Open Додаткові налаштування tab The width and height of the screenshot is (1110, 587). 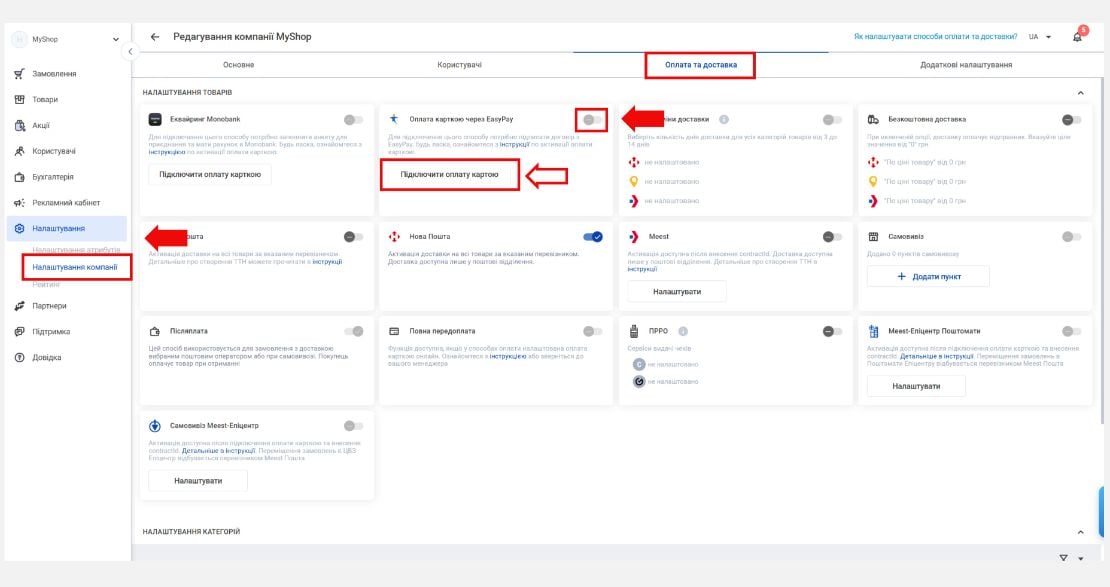point(966,64)
